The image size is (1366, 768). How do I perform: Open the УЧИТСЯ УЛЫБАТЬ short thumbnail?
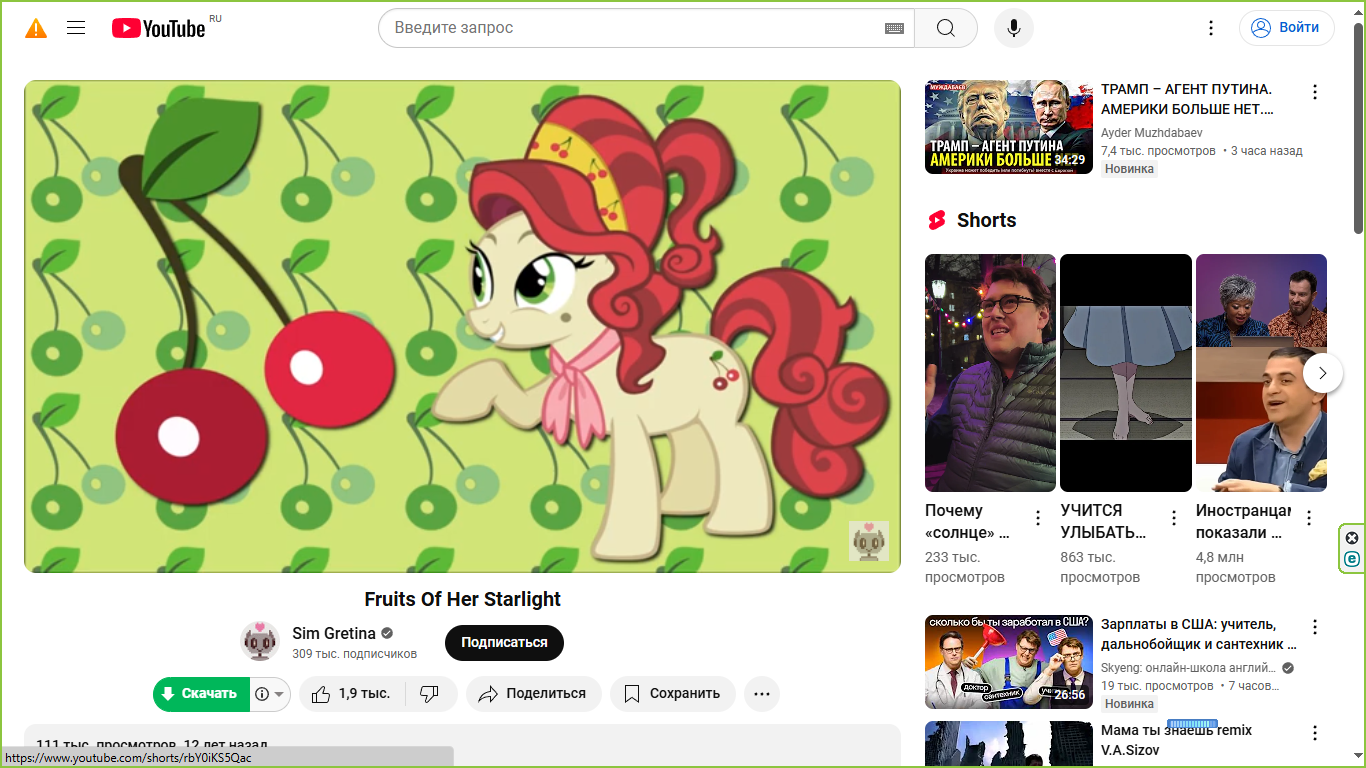1126,373
